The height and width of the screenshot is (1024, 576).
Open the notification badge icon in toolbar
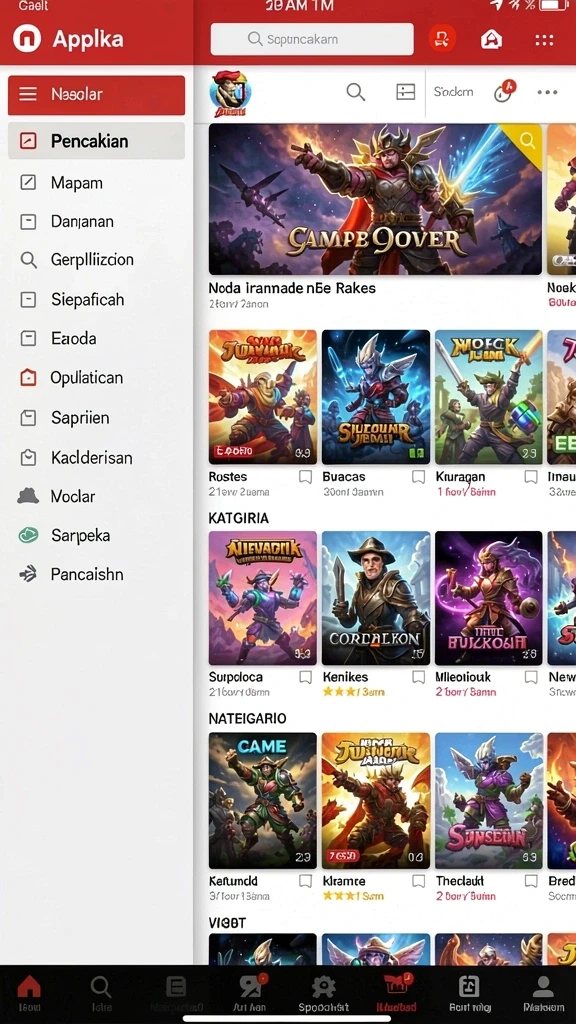(x=504, y=91)
